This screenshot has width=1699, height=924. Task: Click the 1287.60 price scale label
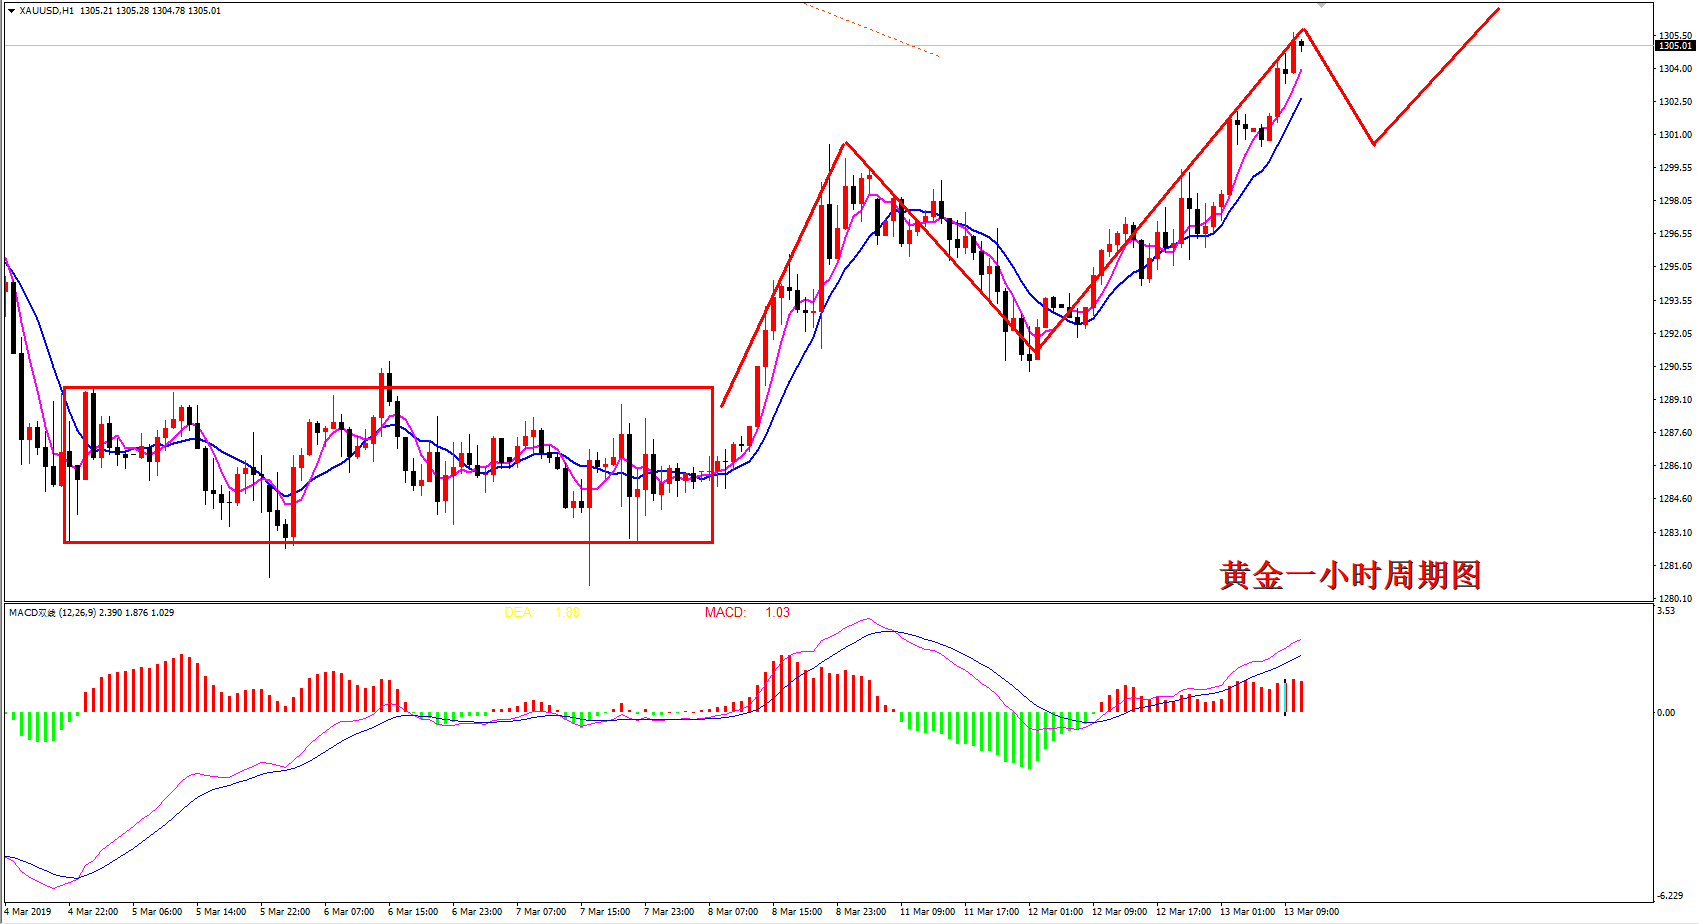(1675, 433)
